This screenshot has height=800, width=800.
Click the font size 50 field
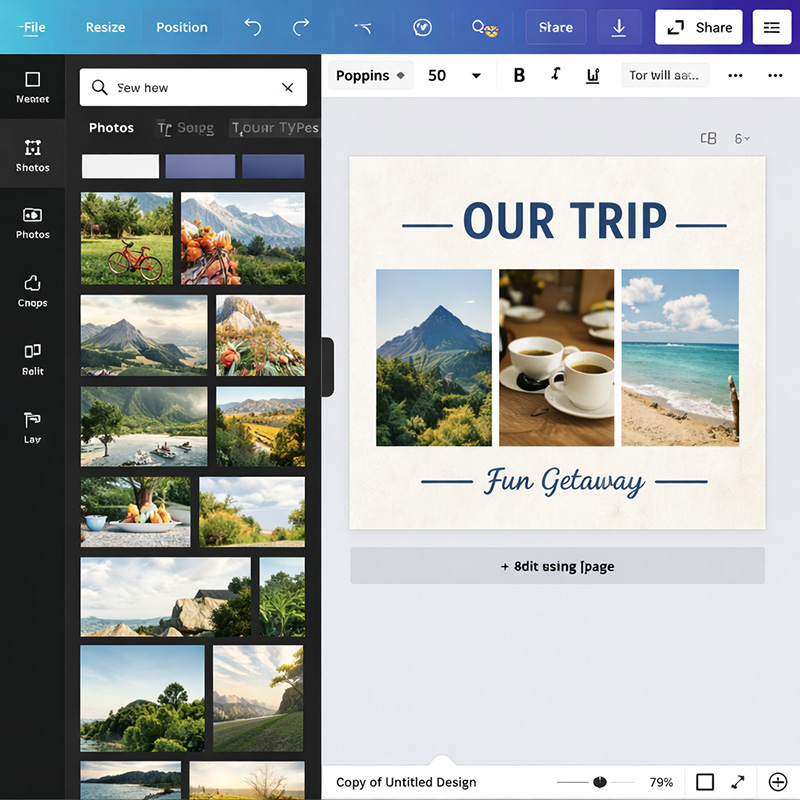[x=437, y=76]
